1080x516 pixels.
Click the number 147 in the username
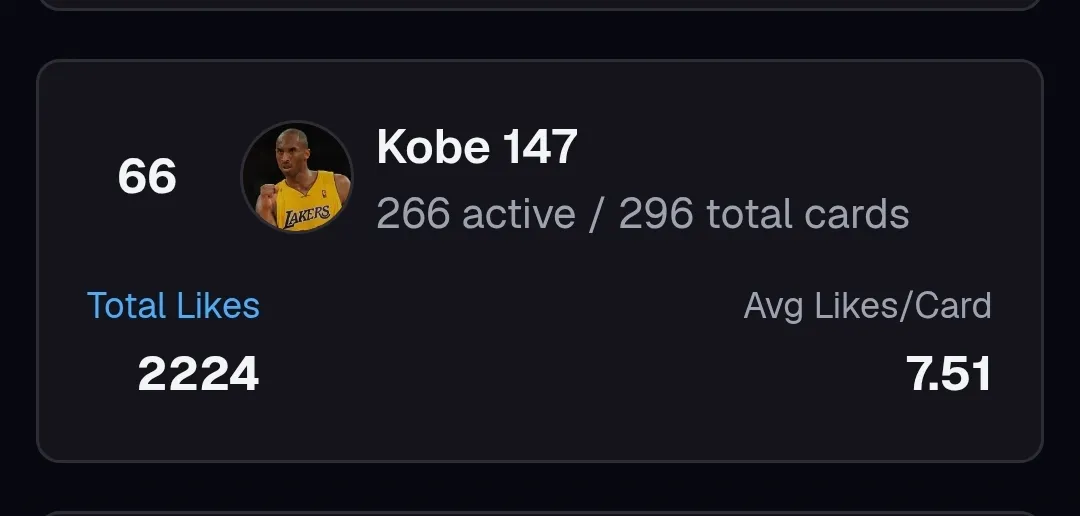coord(540,147)
